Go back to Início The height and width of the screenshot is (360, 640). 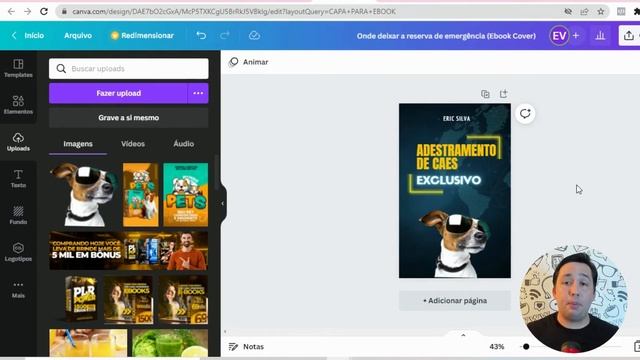coord(28,36)
